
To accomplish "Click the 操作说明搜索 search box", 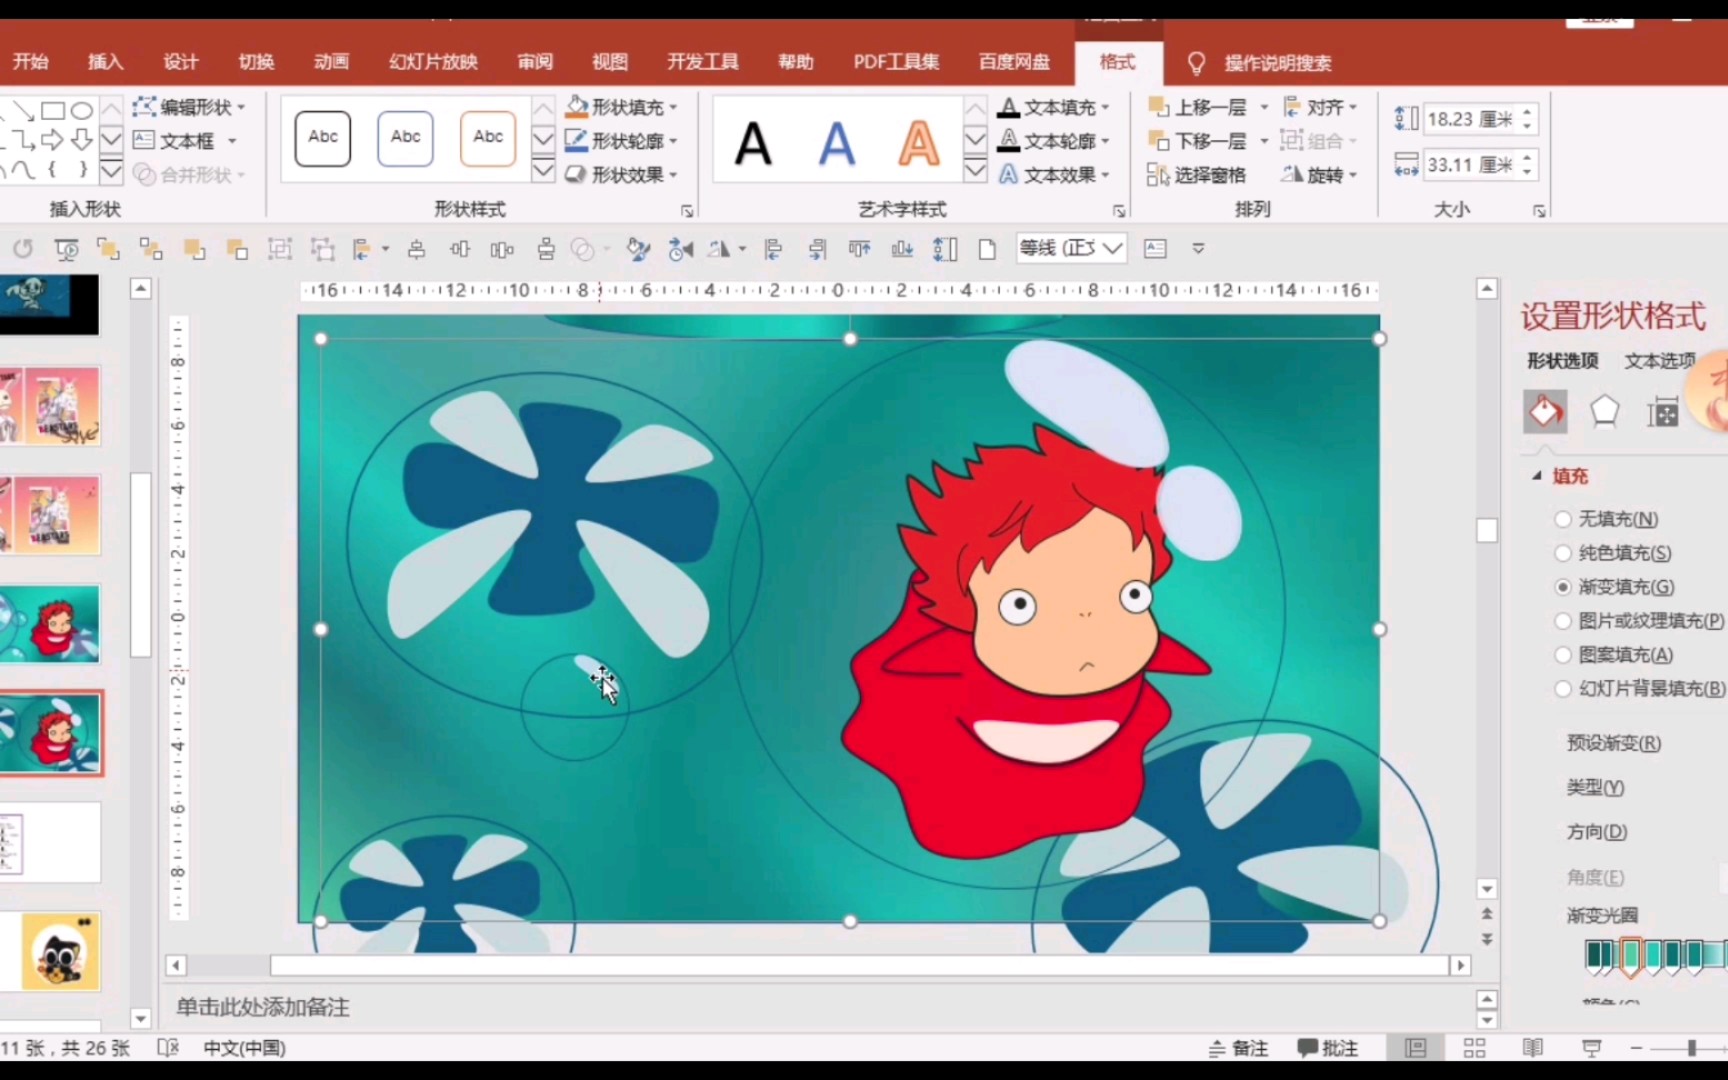I will pos(1278,63).
